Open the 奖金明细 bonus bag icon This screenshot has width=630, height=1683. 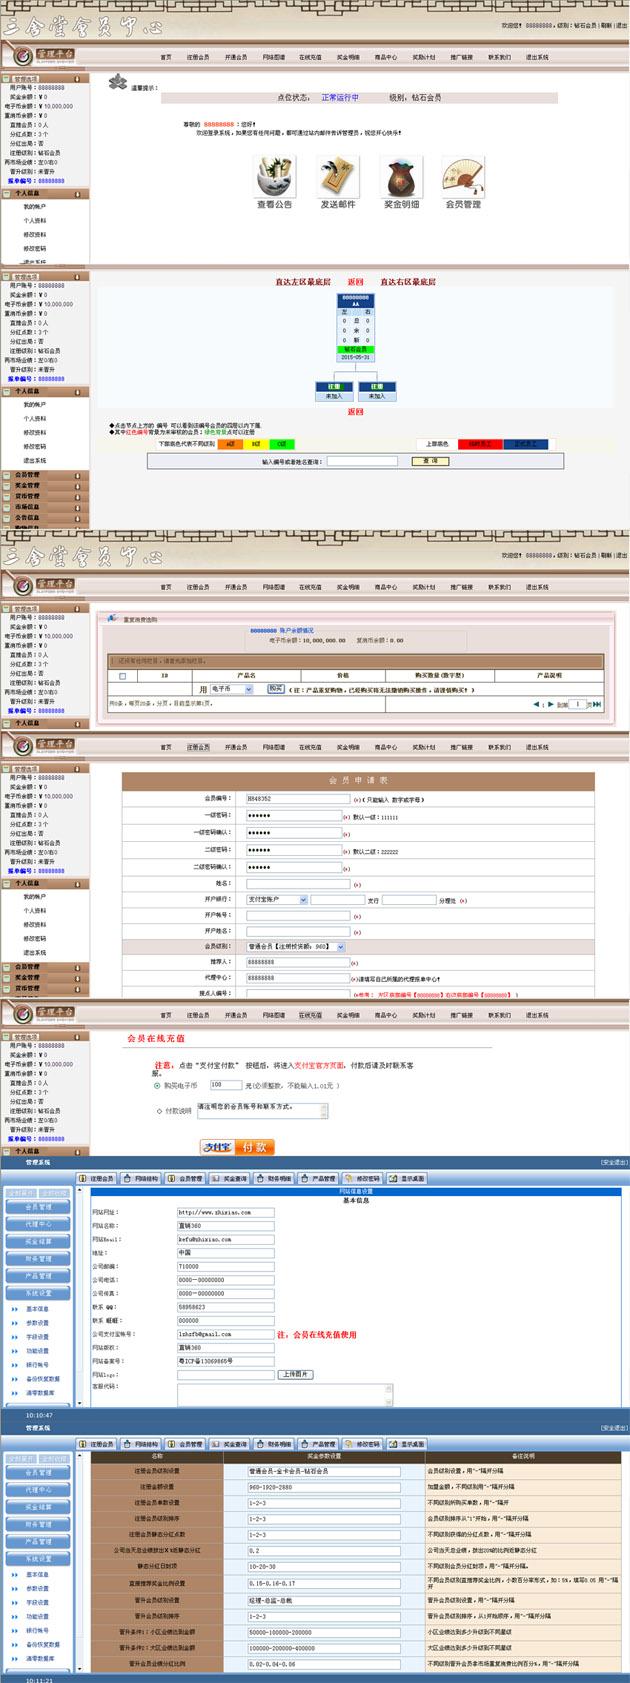coord(402,177)
